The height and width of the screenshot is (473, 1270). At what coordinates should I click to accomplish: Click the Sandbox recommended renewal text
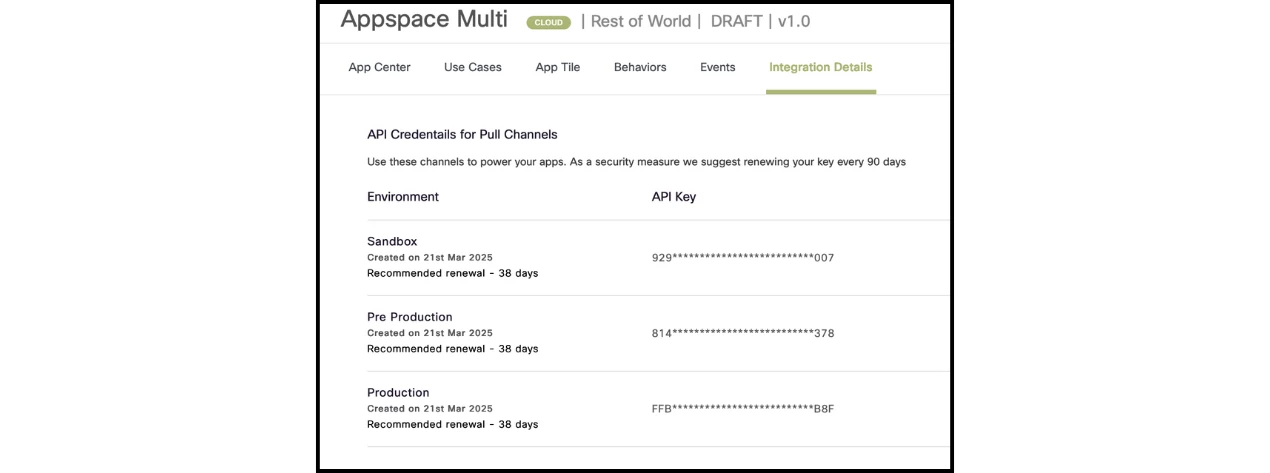452,273
